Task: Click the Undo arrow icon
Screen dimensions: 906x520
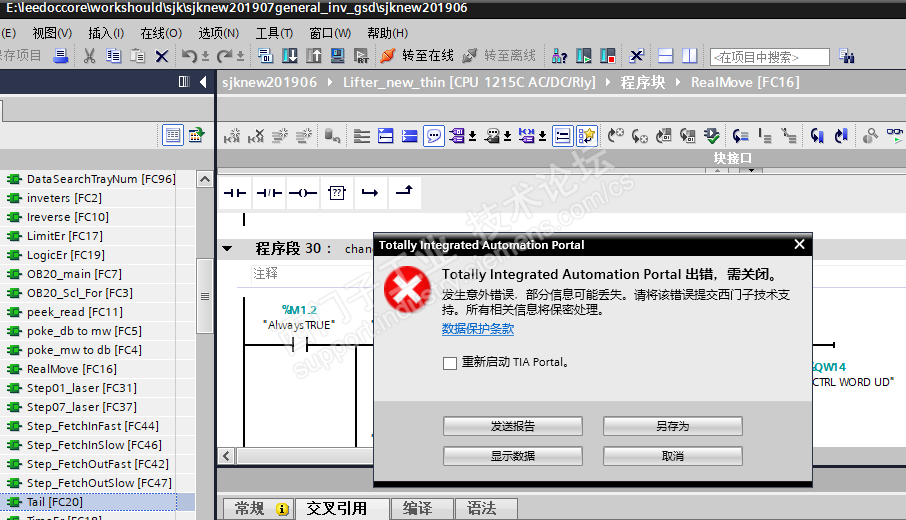Action: 189,56
